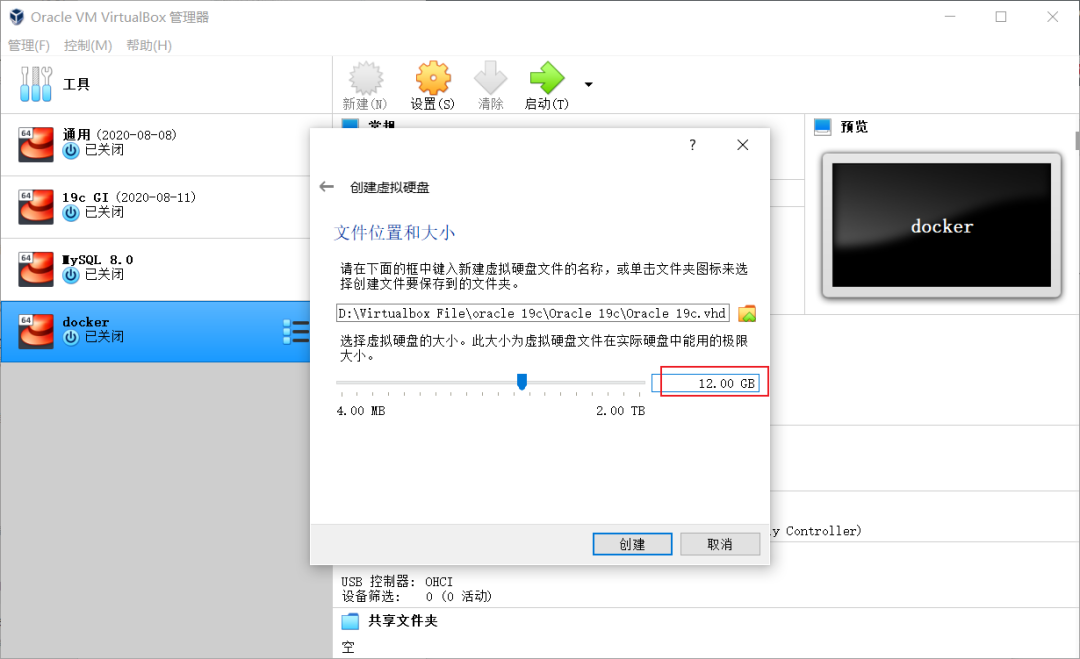Open the 新建(N) new VM tool

click(365, 85)
